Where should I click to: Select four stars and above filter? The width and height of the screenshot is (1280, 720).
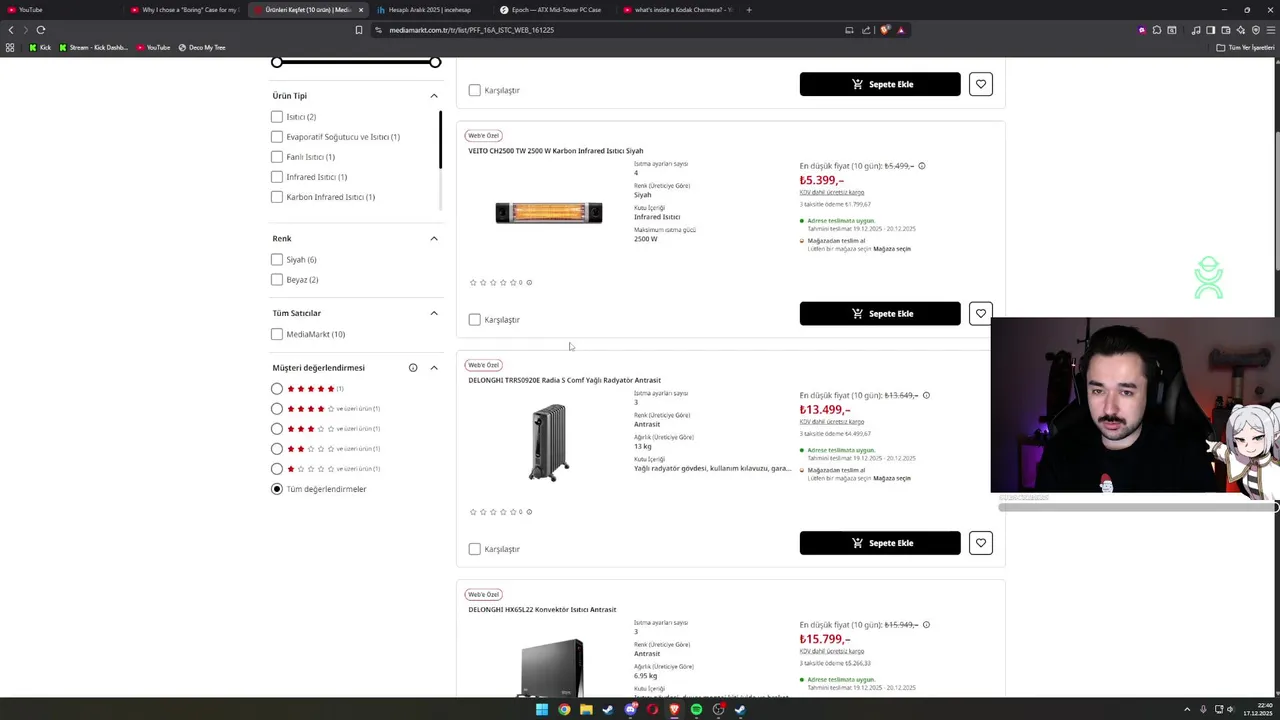click(x=277, y=409)
